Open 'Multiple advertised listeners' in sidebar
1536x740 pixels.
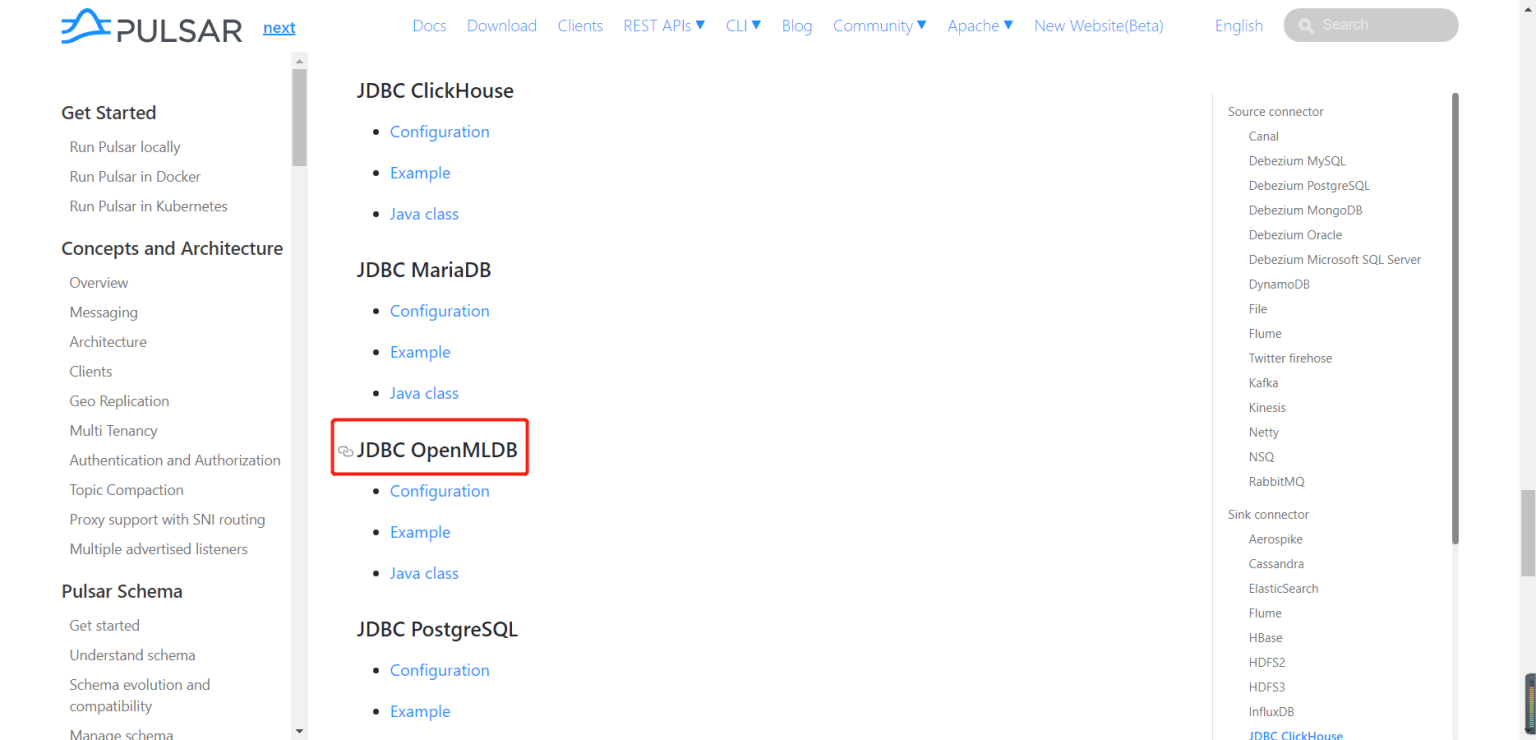(x=158, y=549)
